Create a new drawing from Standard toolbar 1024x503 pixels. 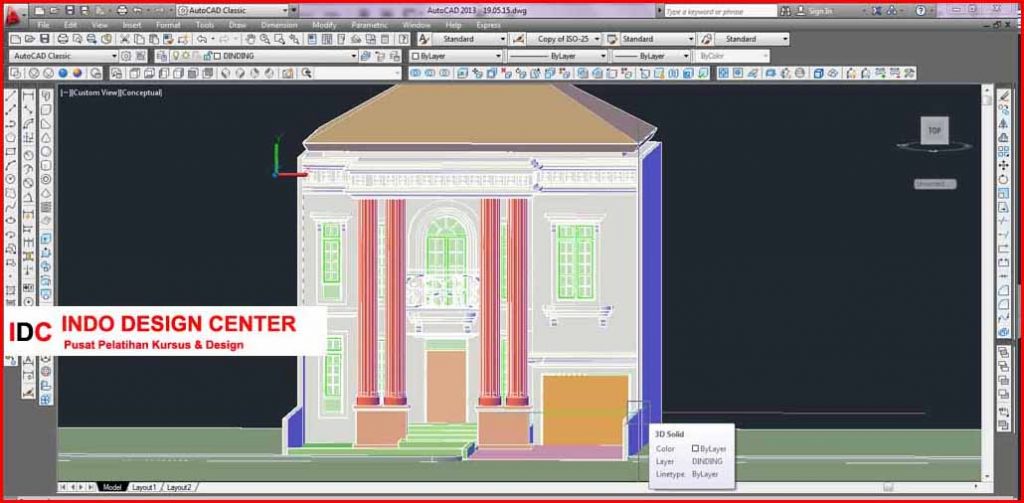click(16, 39)
